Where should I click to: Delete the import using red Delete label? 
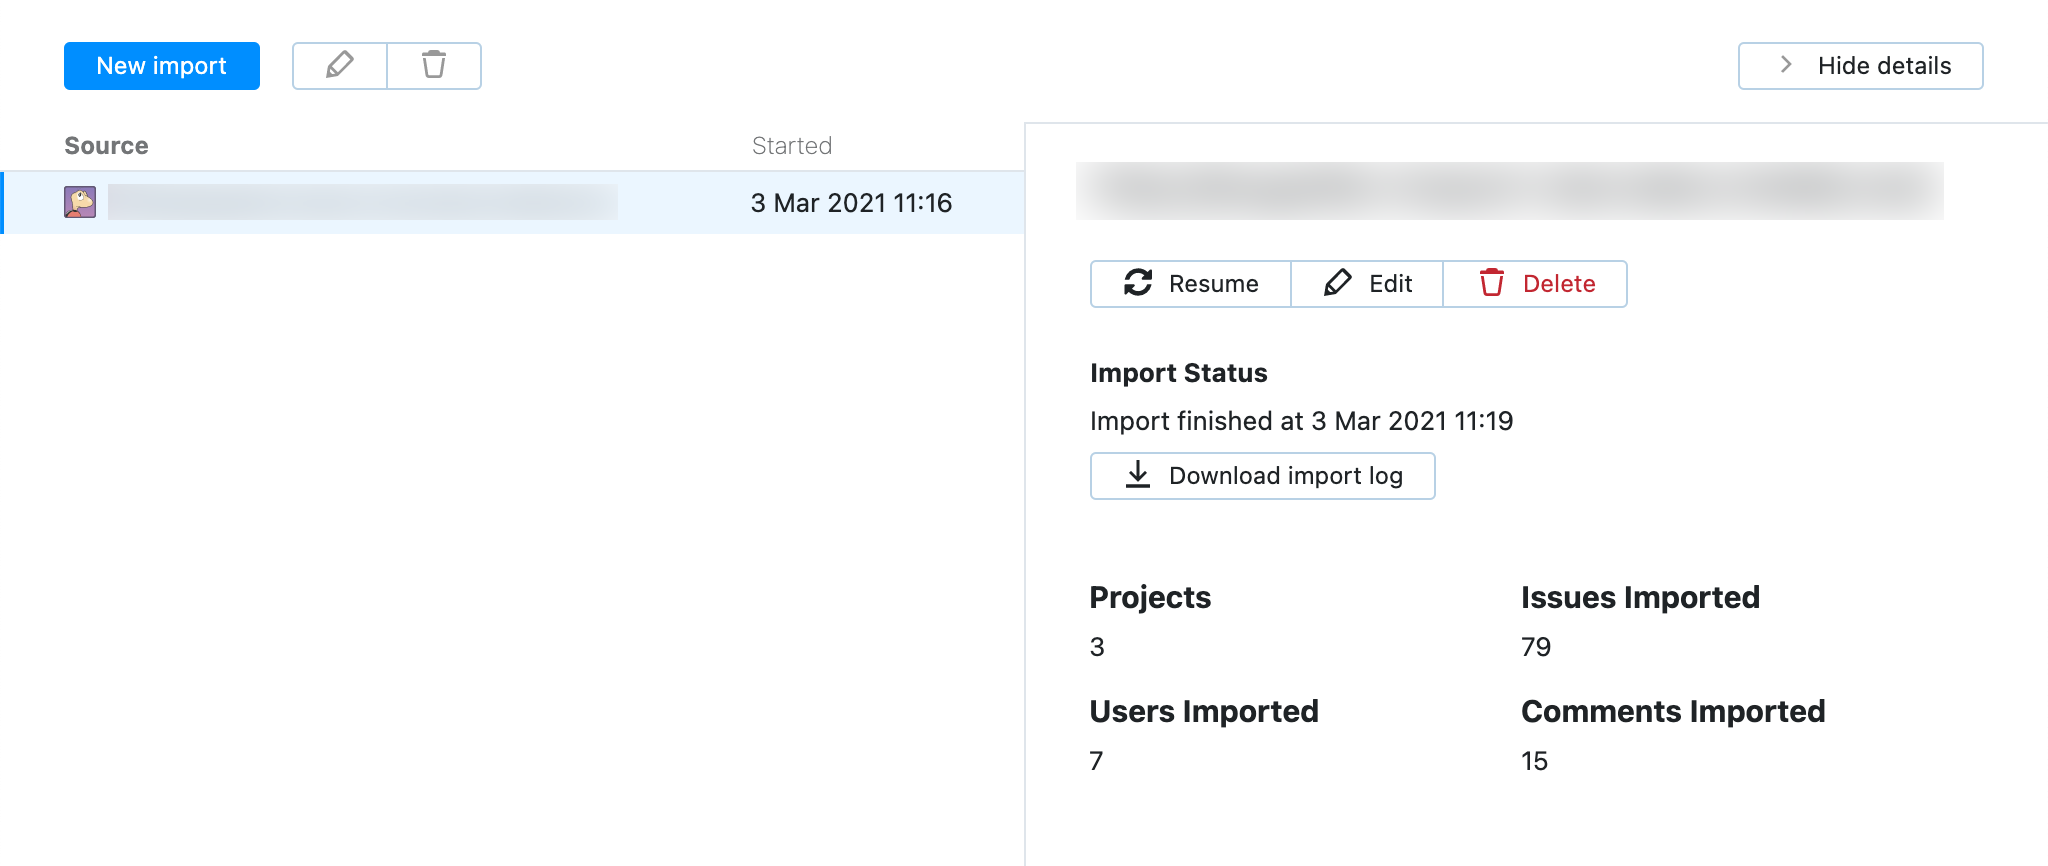1558,284
